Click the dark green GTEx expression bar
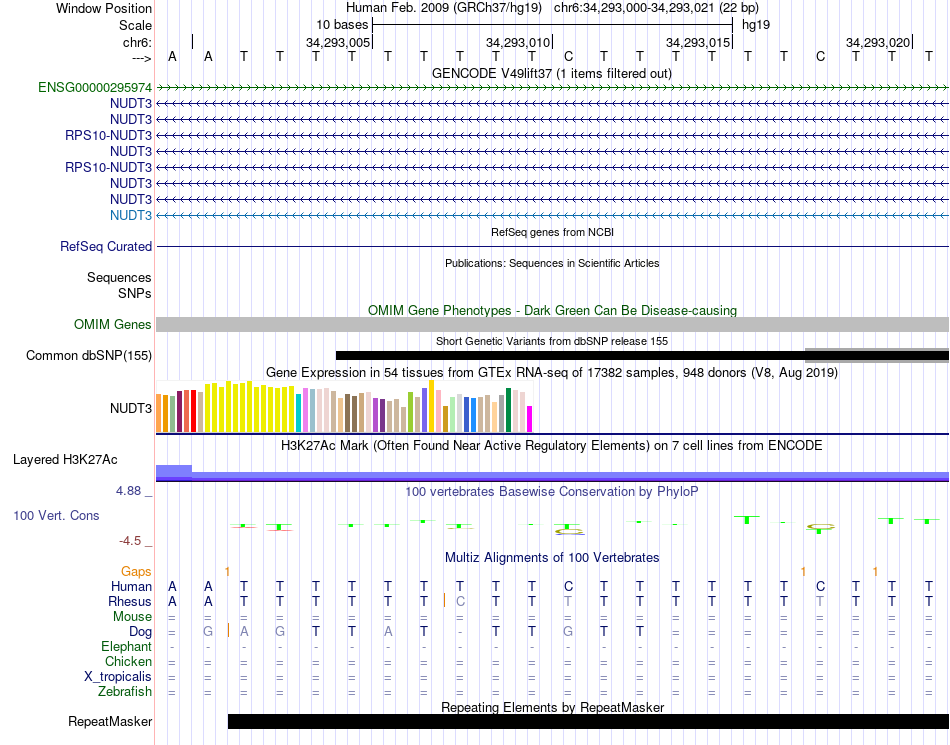This screenshot has height=745, width=950. (508, 410)
